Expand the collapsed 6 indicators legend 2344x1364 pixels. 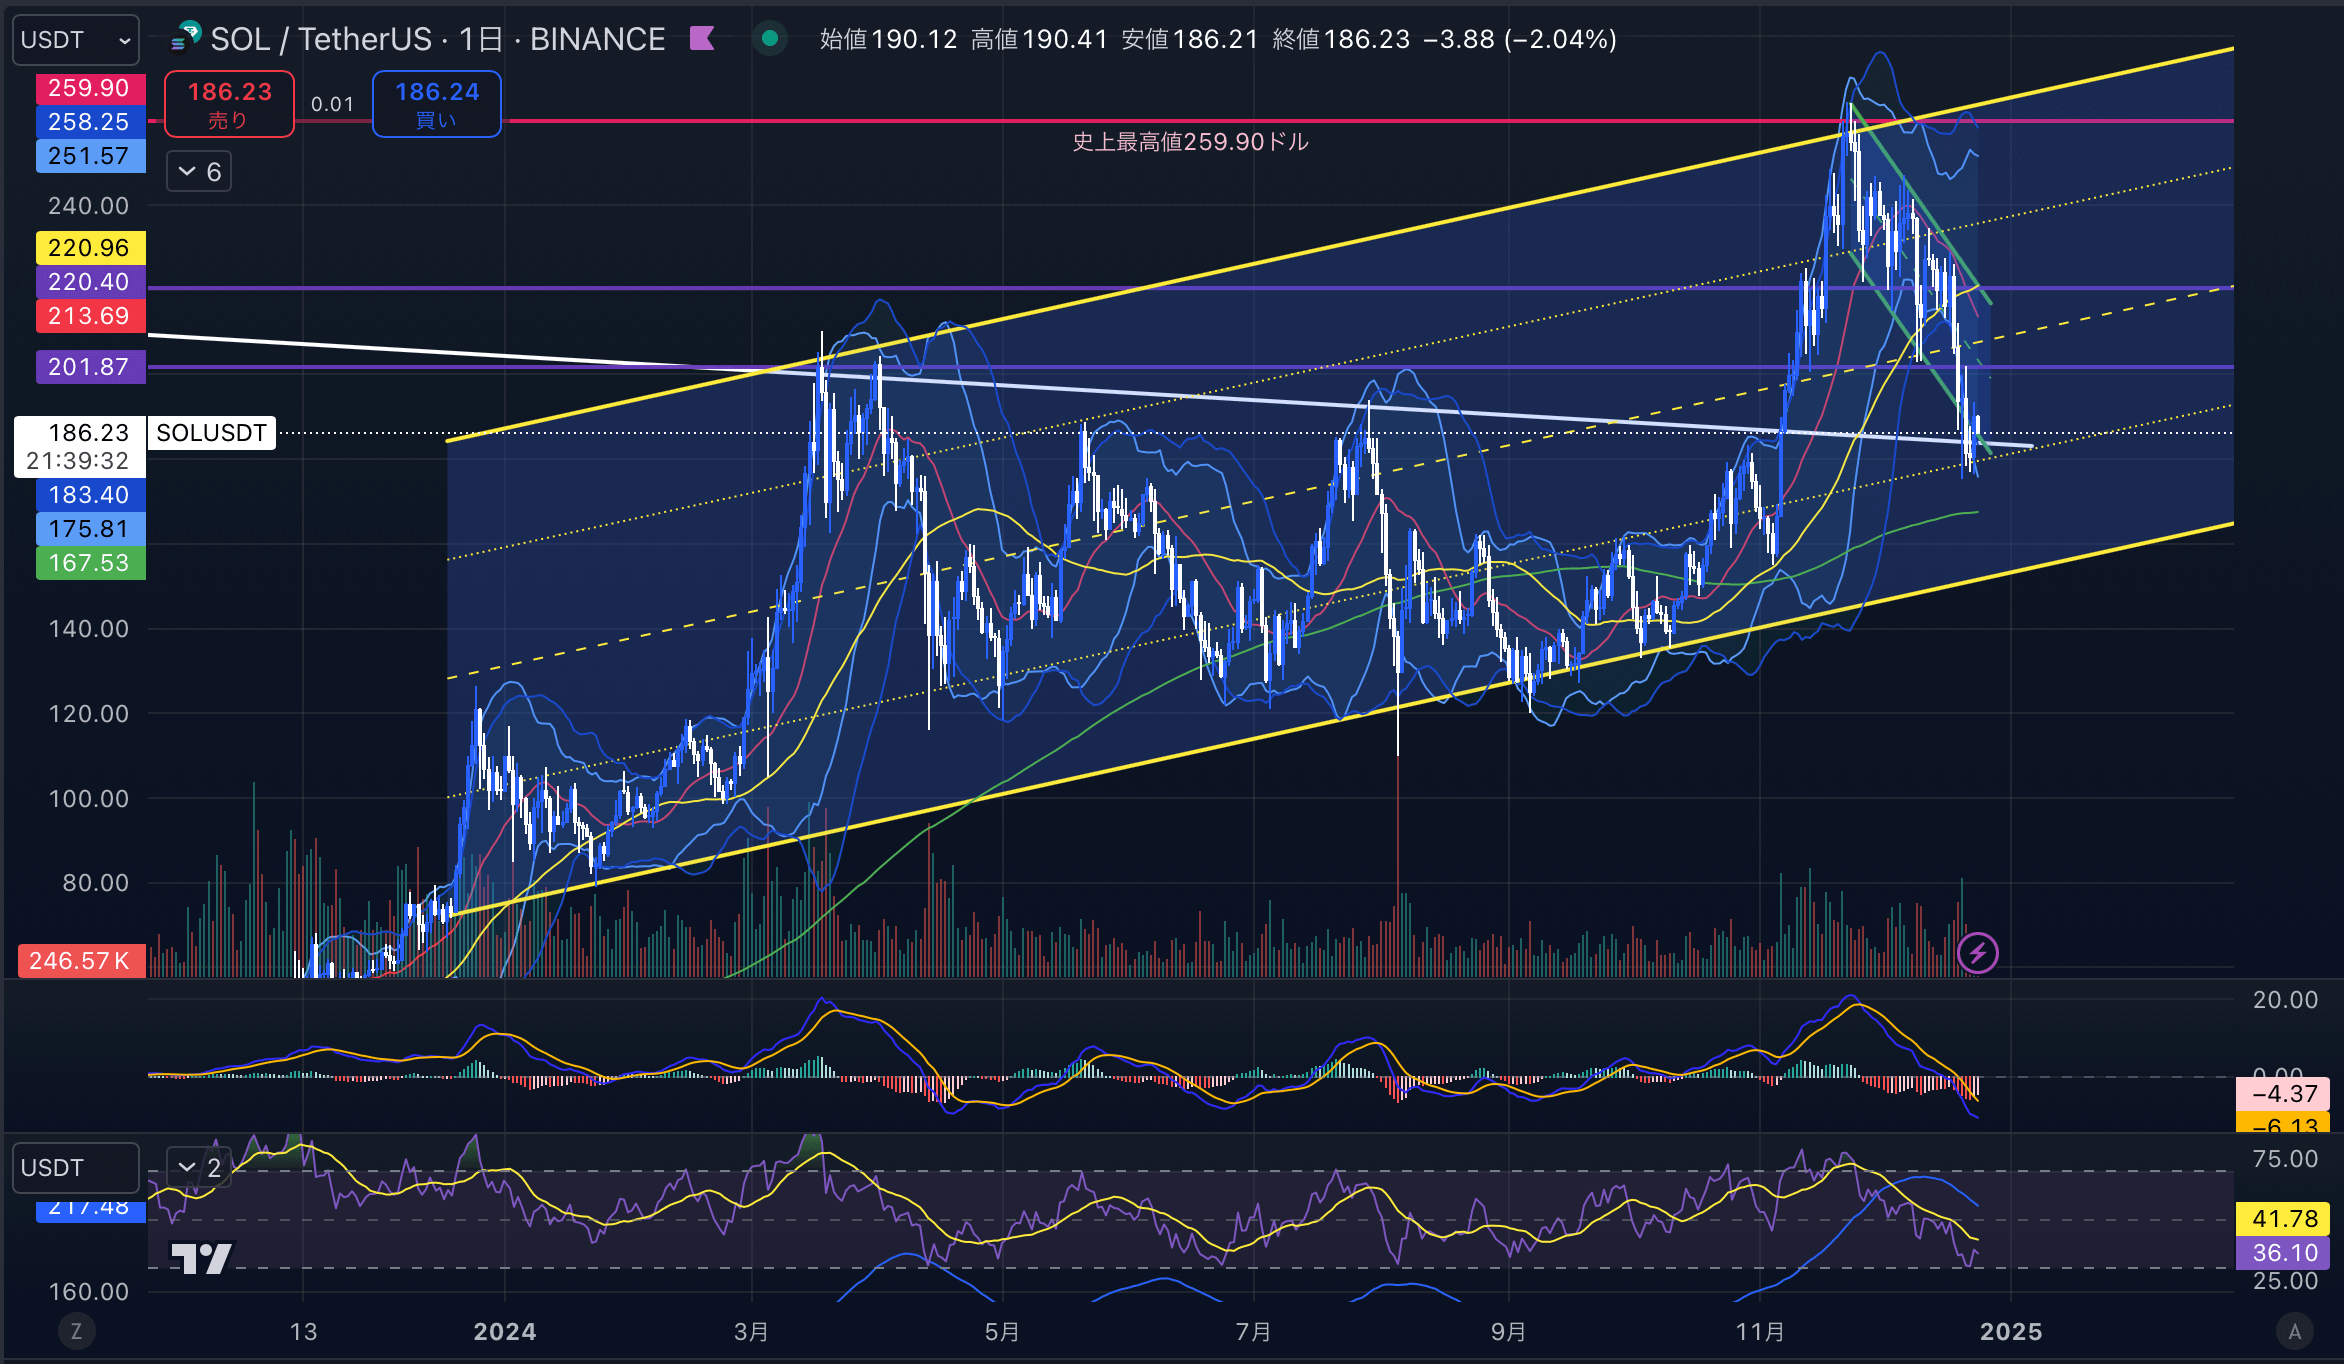click(x=199, y=172)
